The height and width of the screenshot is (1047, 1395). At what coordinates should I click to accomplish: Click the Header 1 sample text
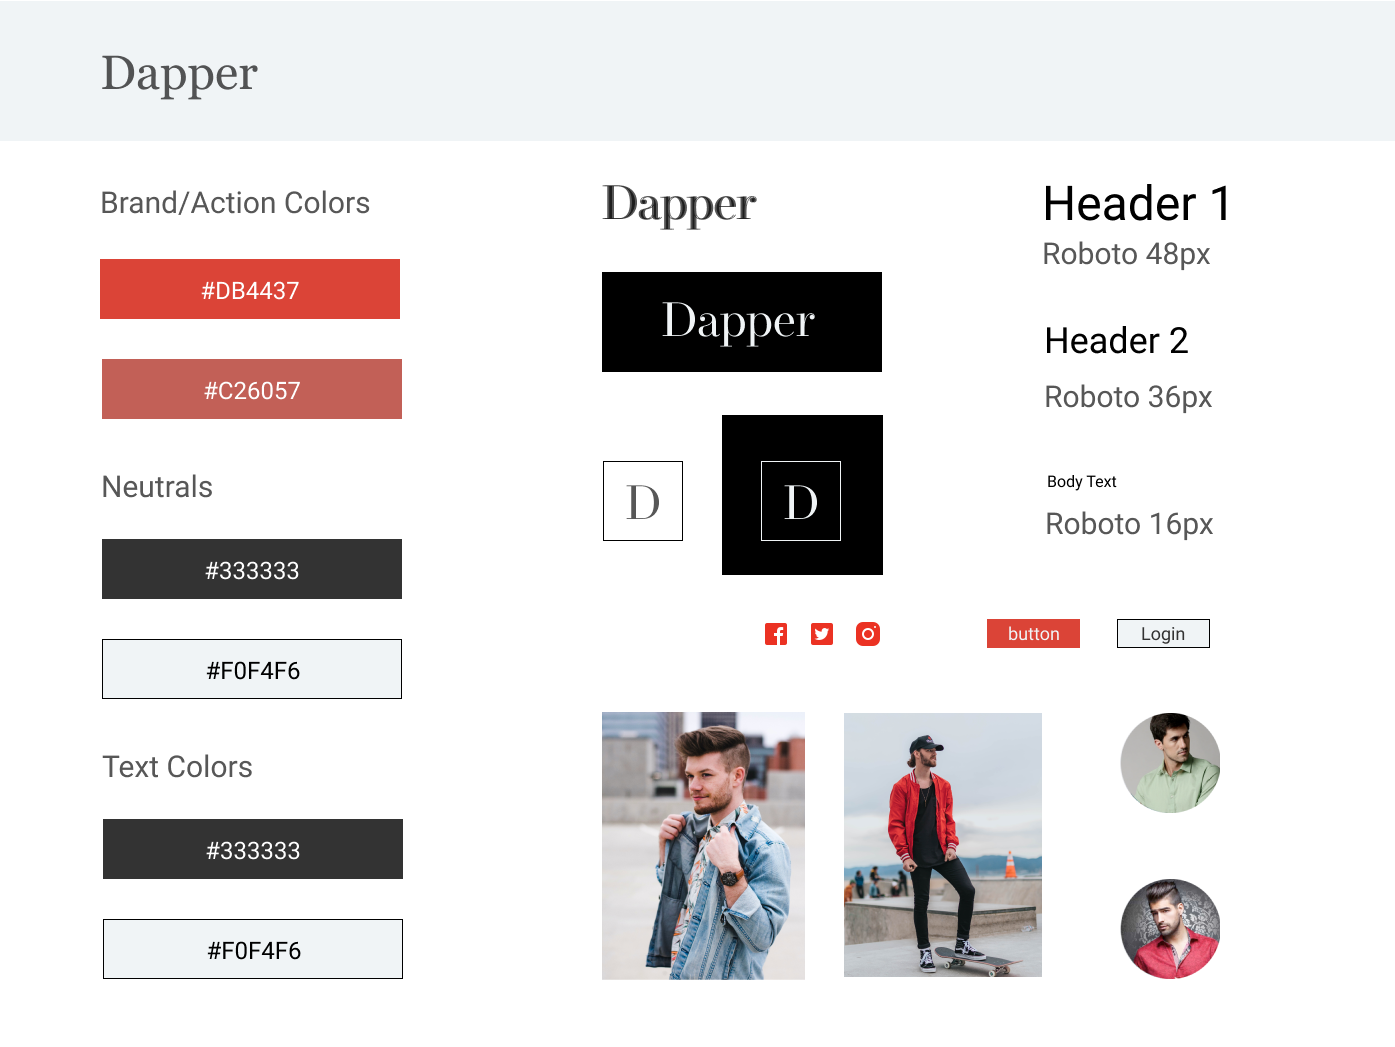1137,204
